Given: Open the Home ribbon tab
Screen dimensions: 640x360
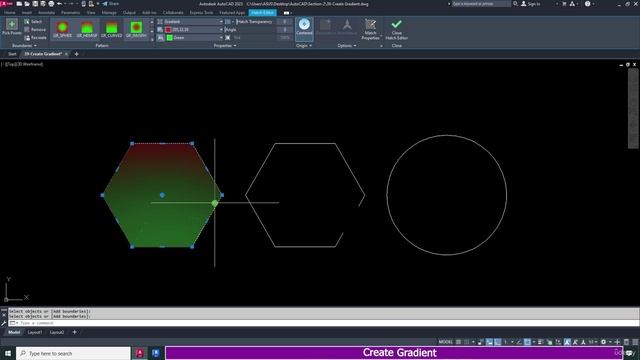Looking at the screenshot, I should pos(10,13).
